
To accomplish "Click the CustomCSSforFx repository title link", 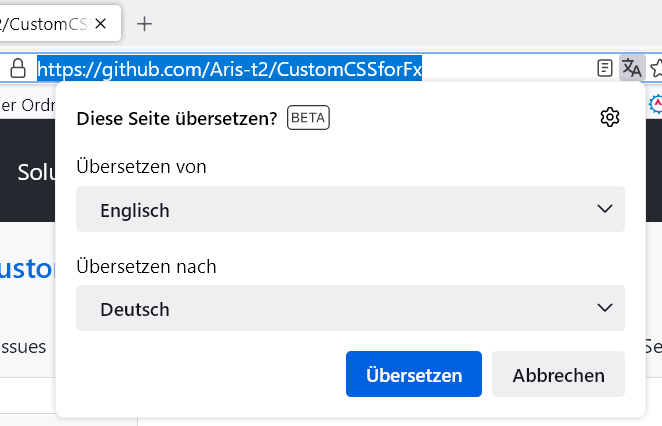I will (27, 270).
